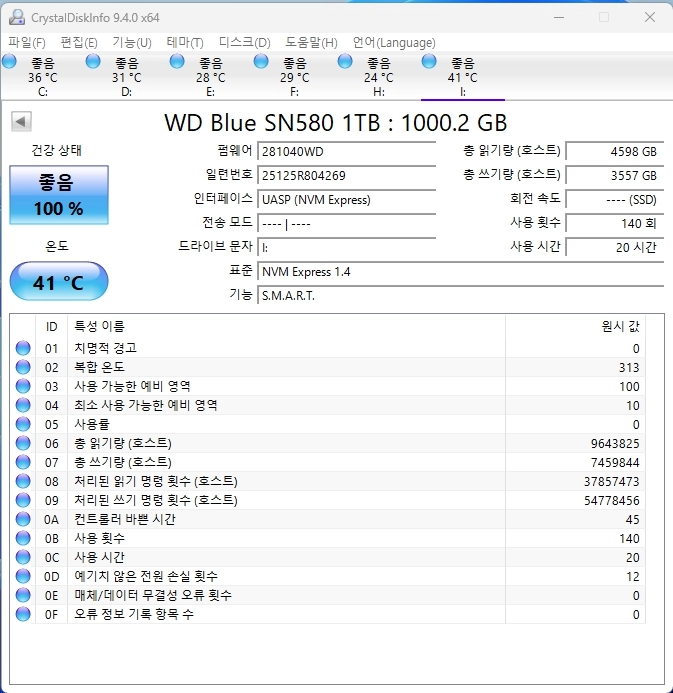Image resolution: width=673 pixels, height=693 pixels.
Task: Click the CrystalDiskInfo app icon in the title bar
Action: tap(17, 18)
